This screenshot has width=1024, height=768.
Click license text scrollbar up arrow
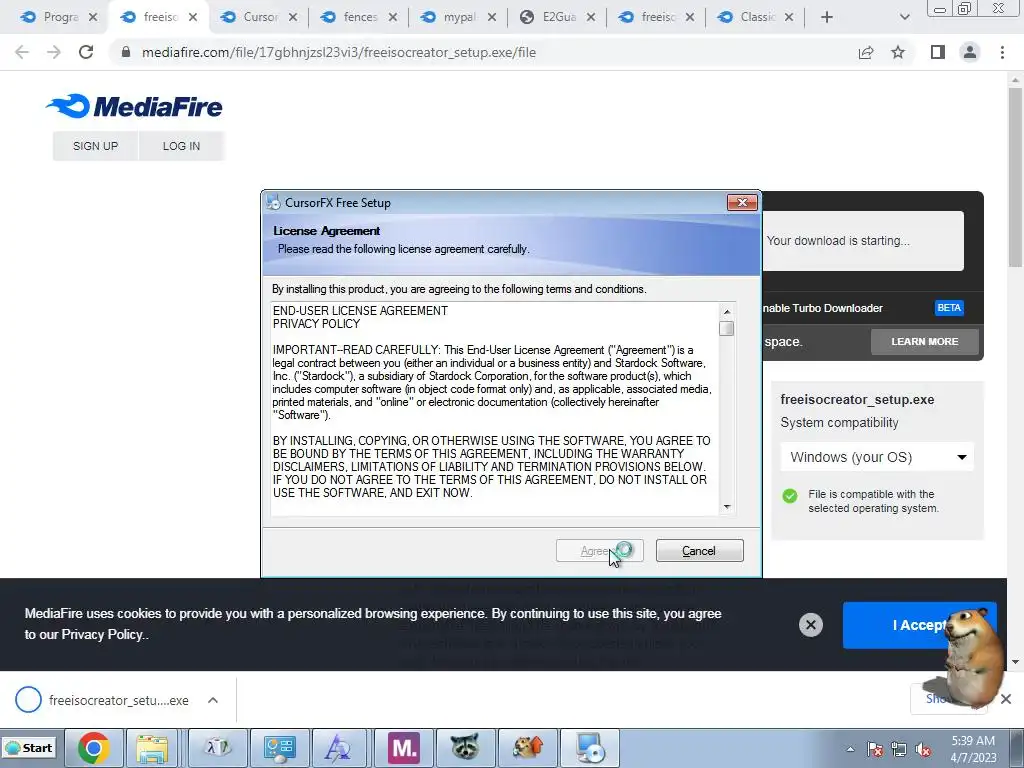pos(727,312)
